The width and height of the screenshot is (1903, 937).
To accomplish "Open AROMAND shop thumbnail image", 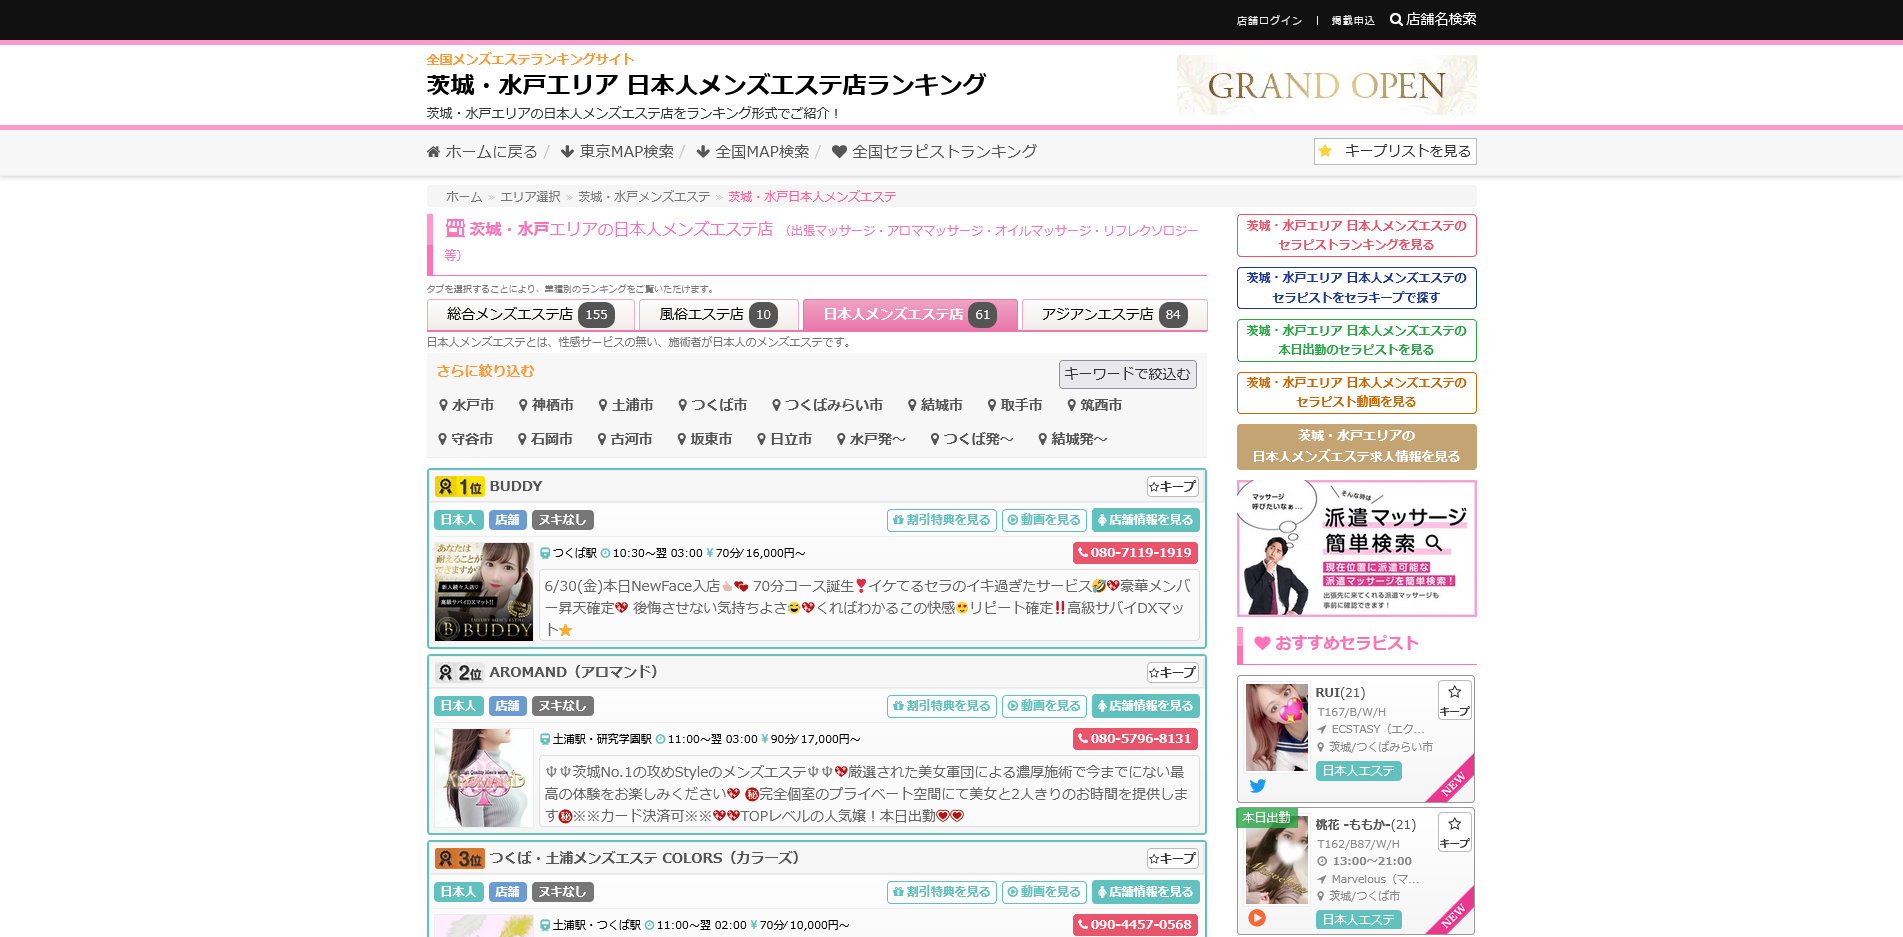I will click(484, 778).
